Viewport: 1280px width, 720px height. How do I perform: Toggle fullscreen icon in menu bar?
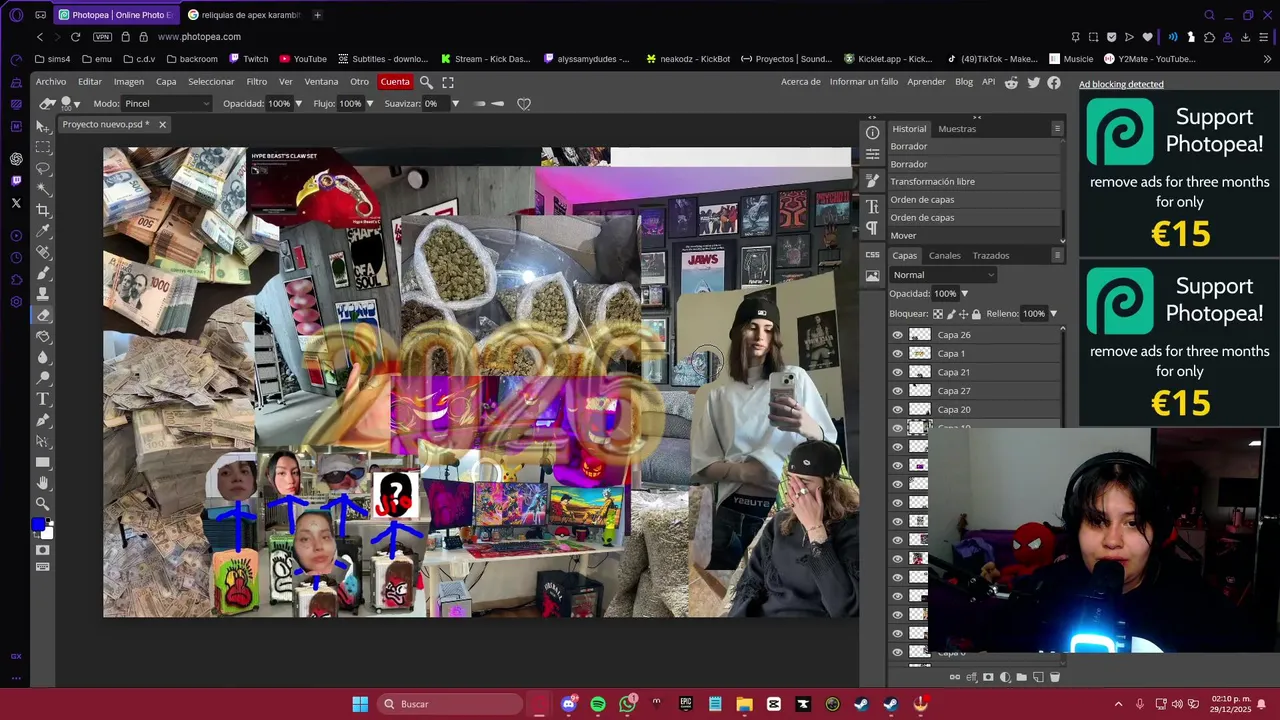click(x=448, y=82)
